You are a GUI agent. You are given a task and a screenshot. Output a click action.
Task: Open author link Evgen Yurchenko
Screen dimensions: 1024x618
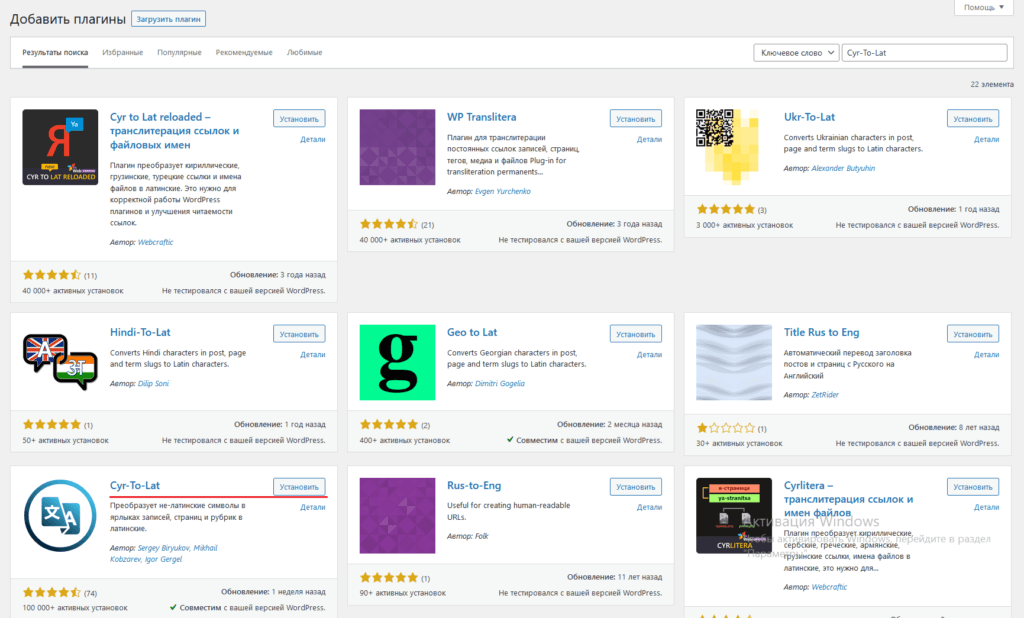point(503,191)
